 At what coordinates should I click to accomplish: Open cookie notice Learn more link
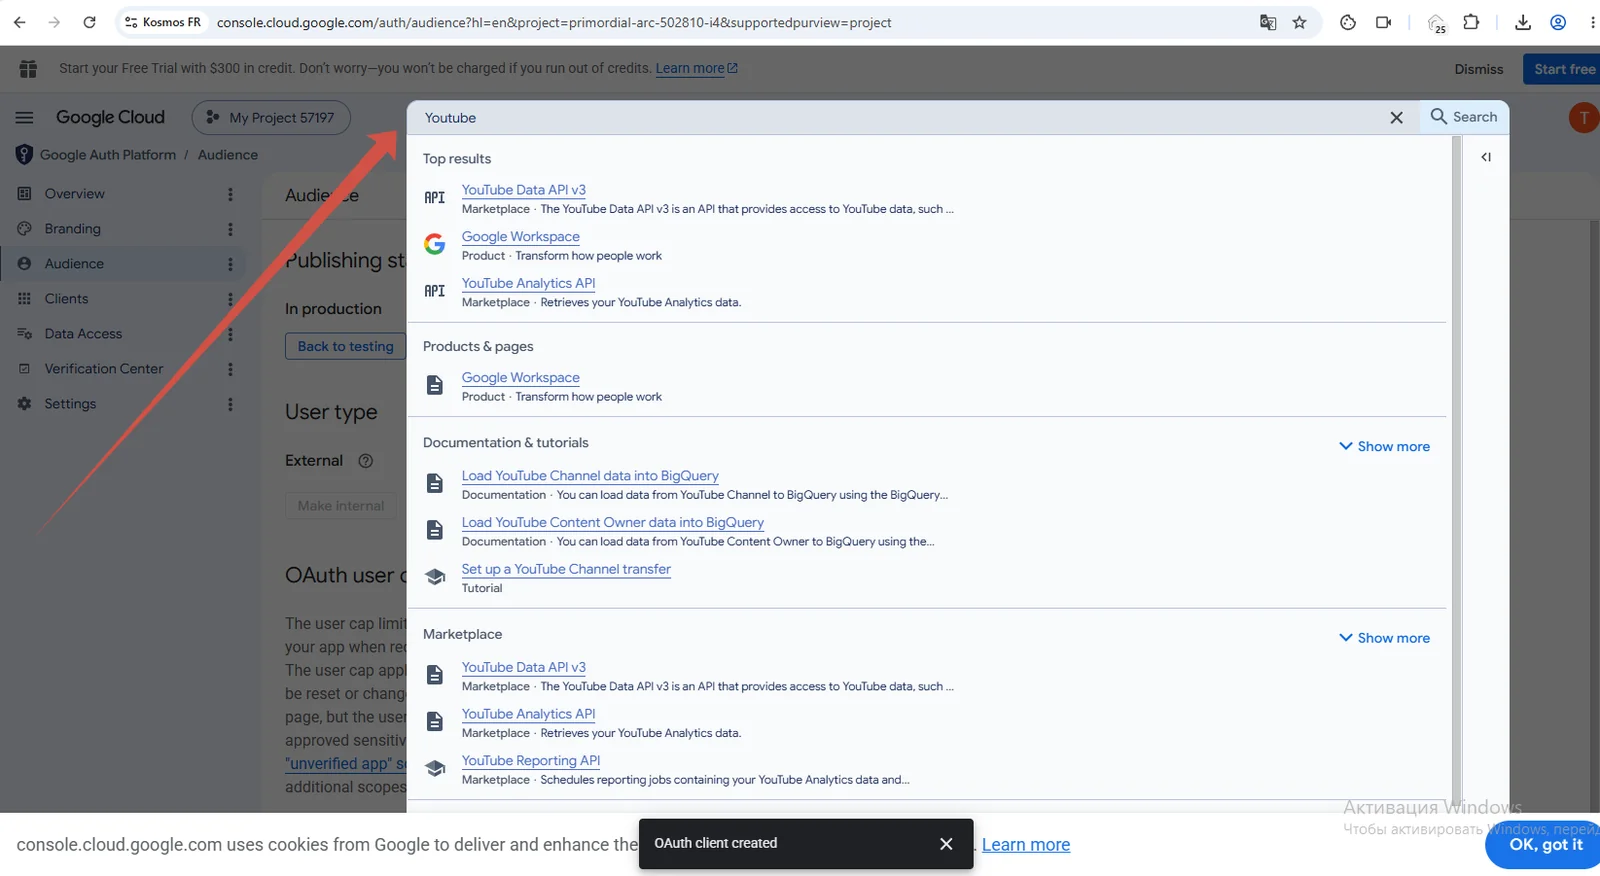pyautogui.click(x=1026, y=845)
